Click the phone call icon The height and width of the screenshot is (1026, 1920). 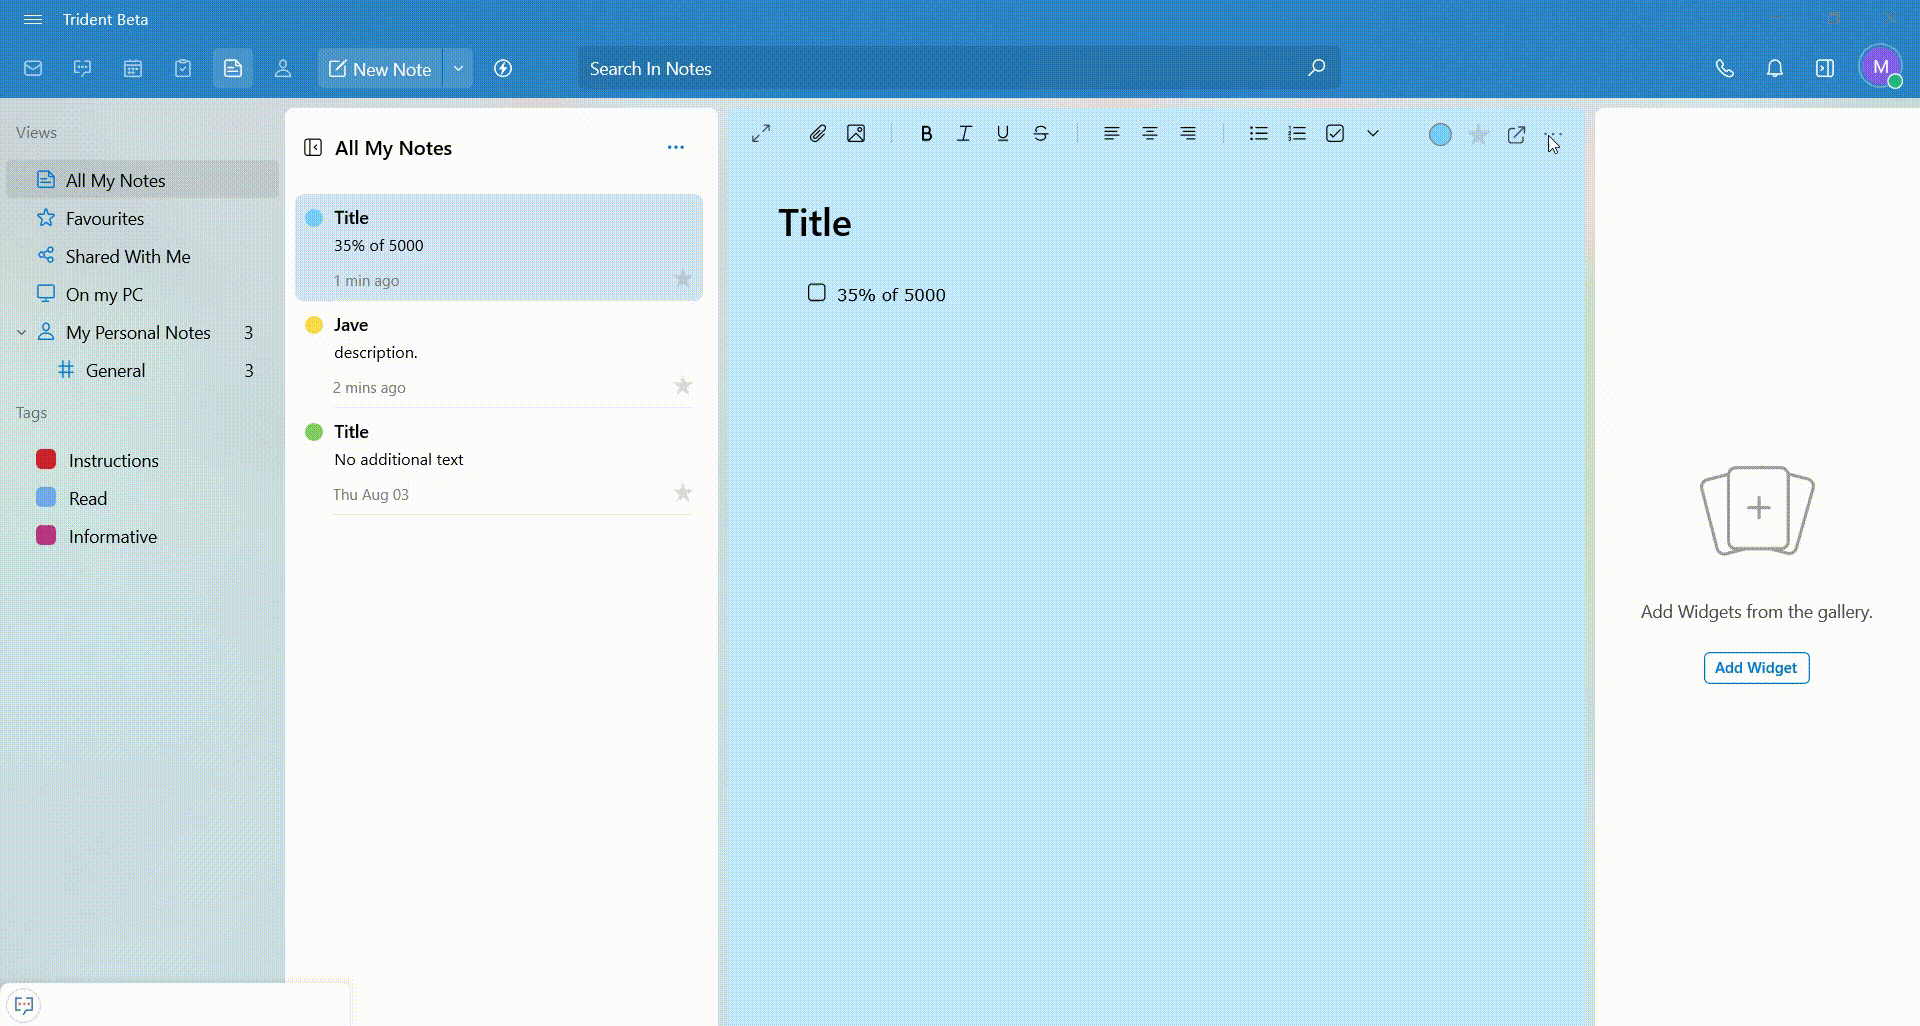1724,69
